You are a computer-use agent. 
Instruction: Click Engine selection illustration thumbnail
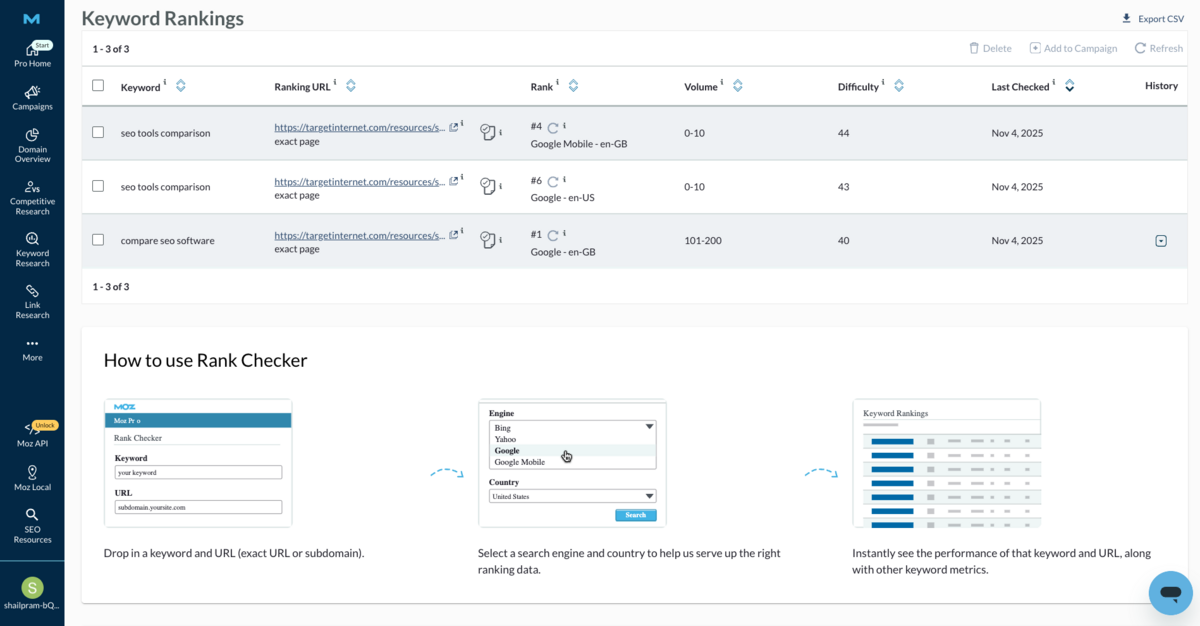(x=572, y=463)
